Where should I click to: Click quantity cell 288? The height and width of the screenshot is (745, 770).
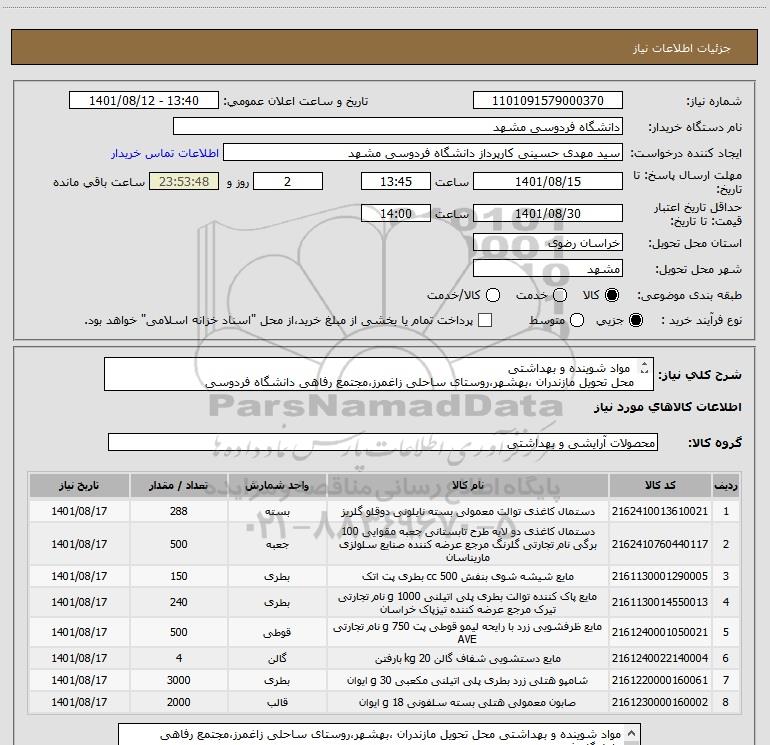pos(179,511)
